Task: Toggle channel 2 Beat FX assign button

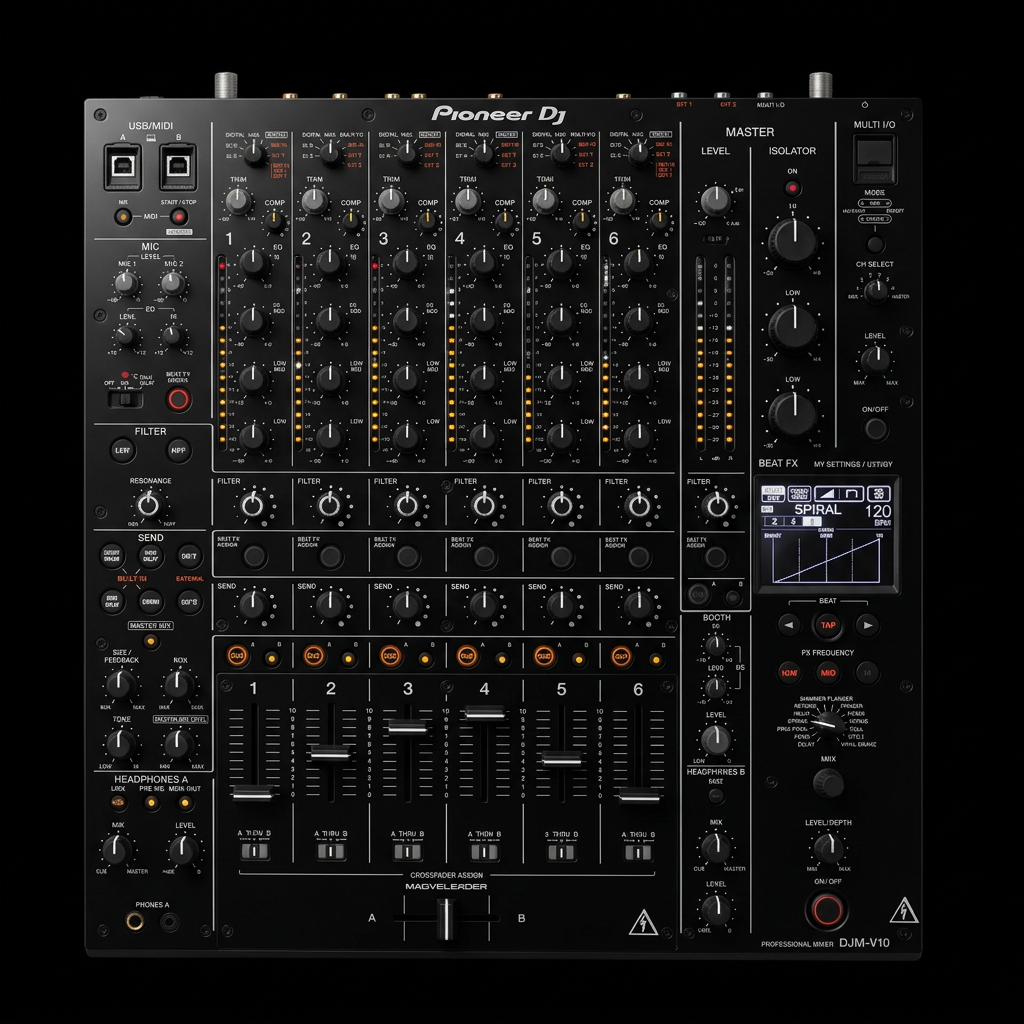Action: [330, 557]
